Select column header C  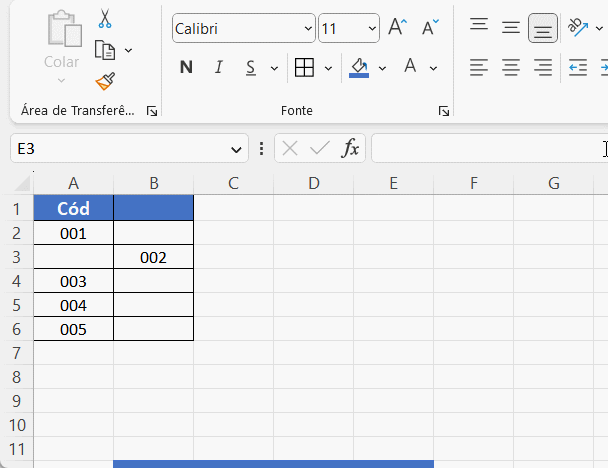233,183
